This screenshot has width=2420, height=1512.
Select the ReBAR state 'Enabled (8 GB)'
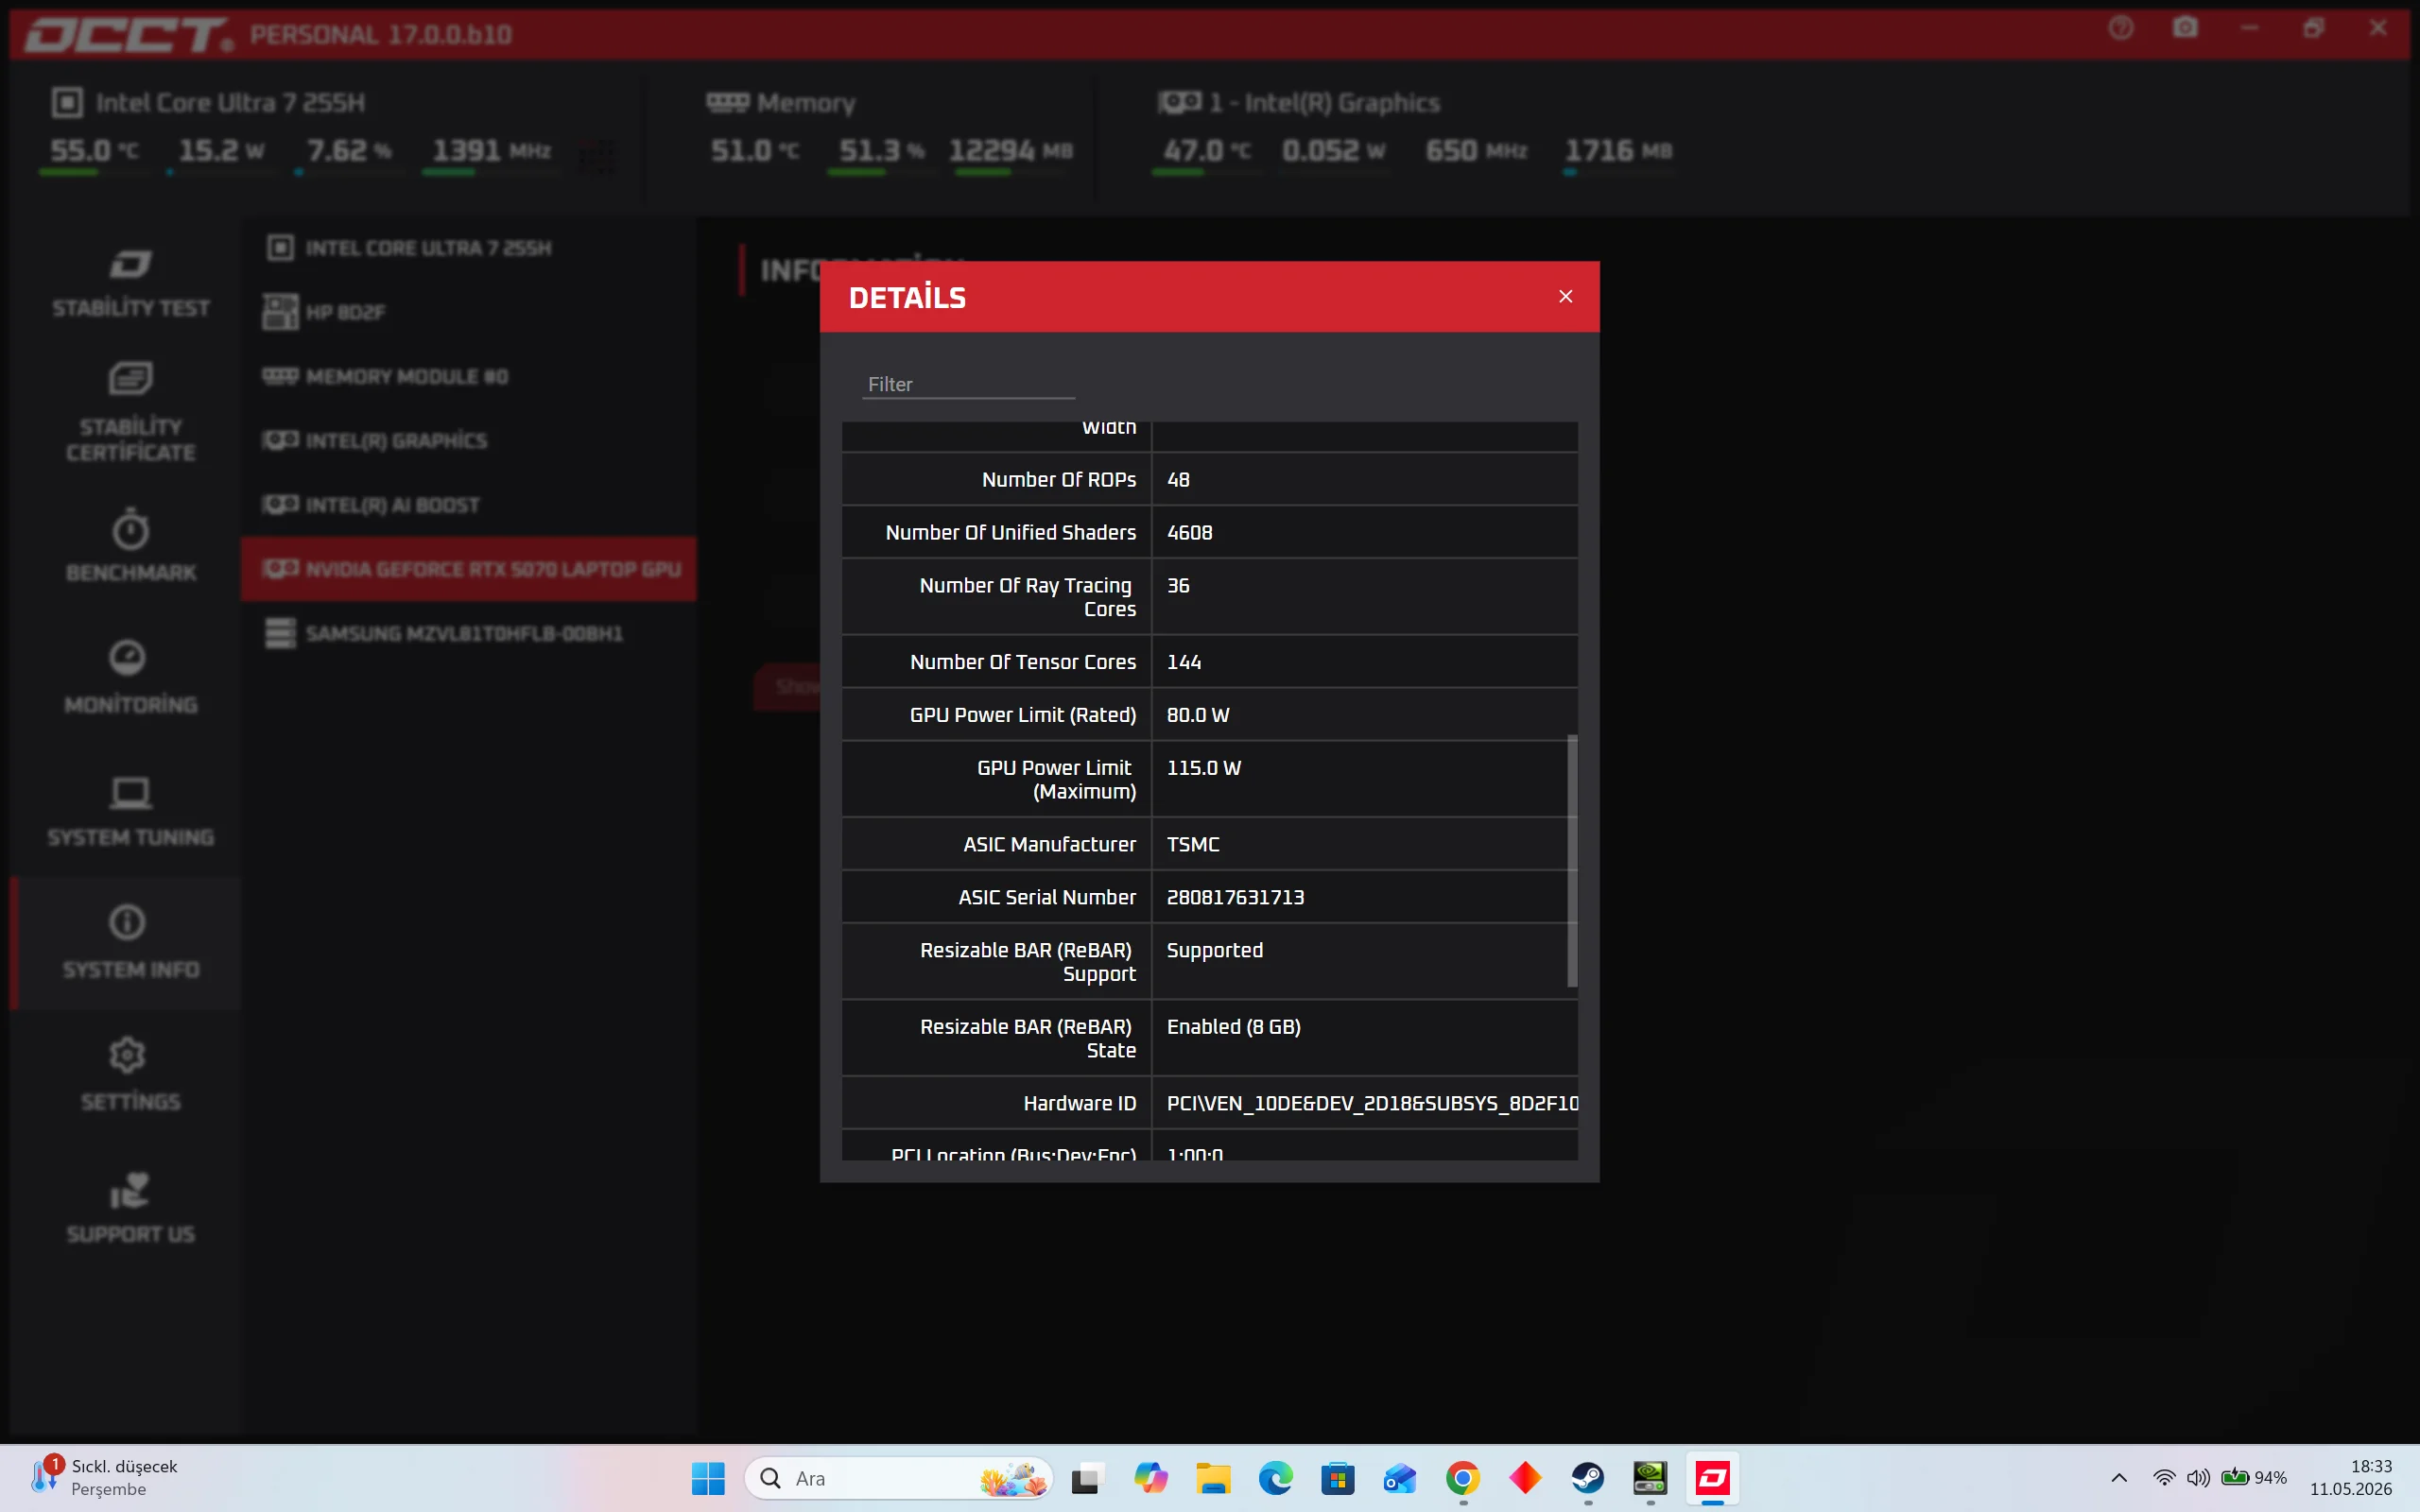[1234, 1027]
